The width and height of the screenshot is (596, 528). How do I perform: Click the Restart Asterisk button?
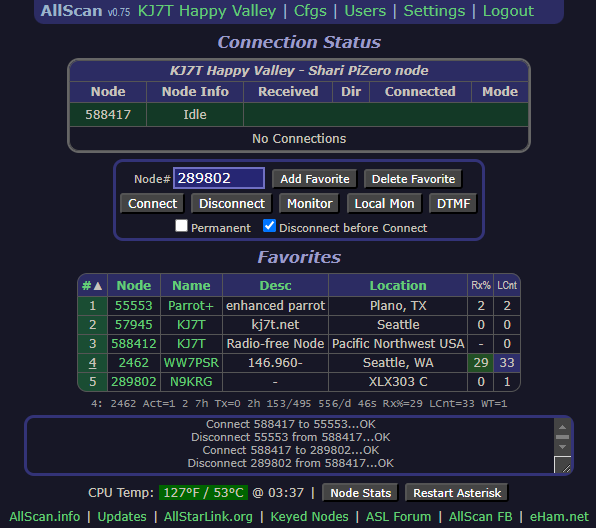(x=457, y=493)
